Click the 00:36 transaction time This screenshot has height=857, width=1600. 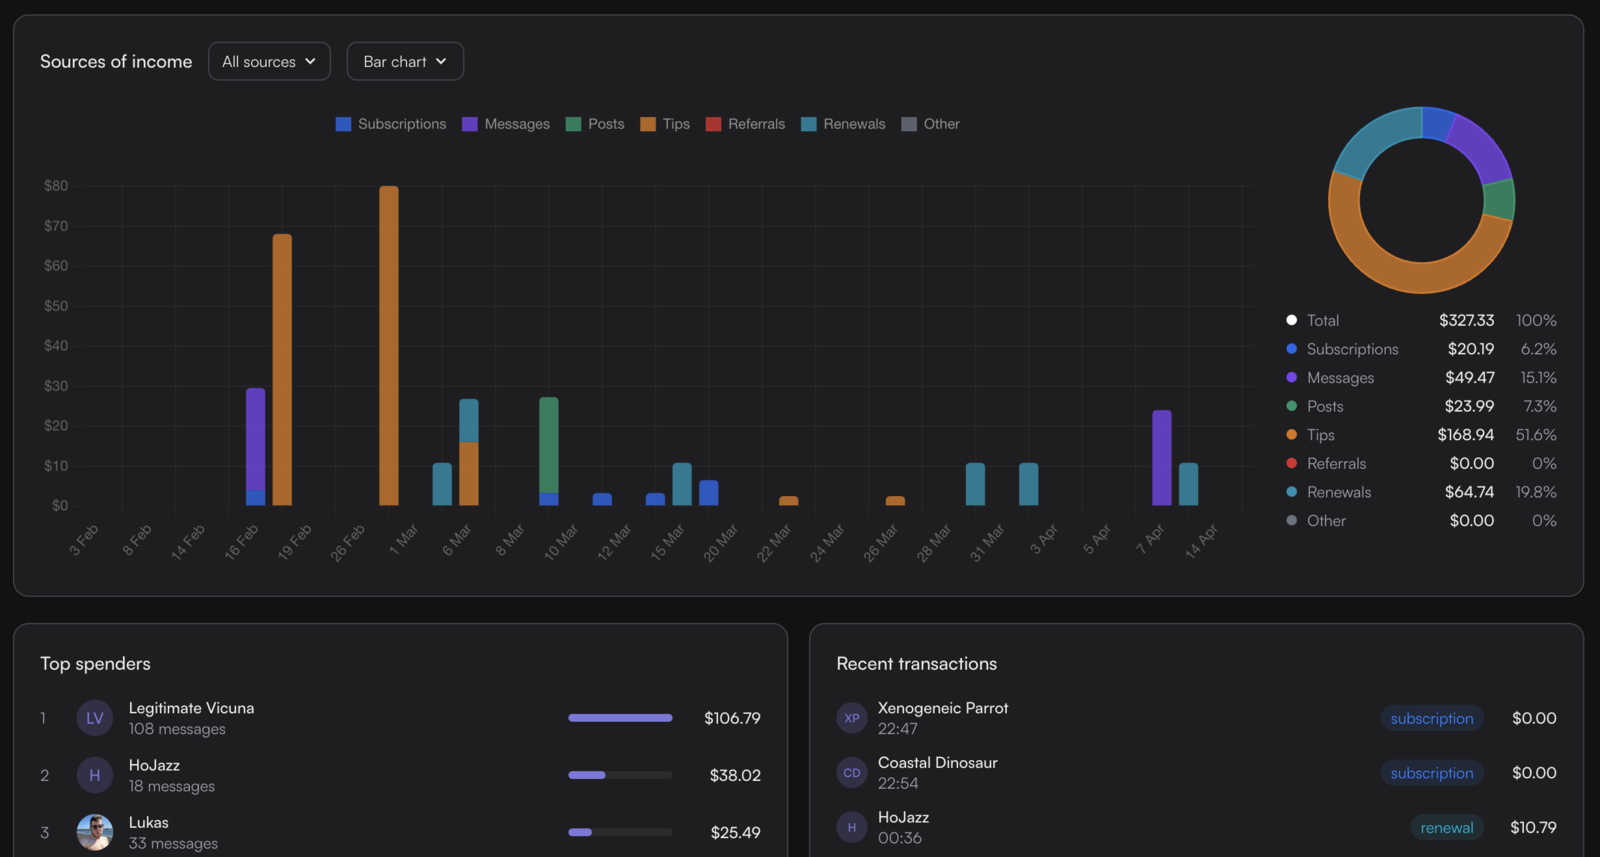click(x=900, y=838)
